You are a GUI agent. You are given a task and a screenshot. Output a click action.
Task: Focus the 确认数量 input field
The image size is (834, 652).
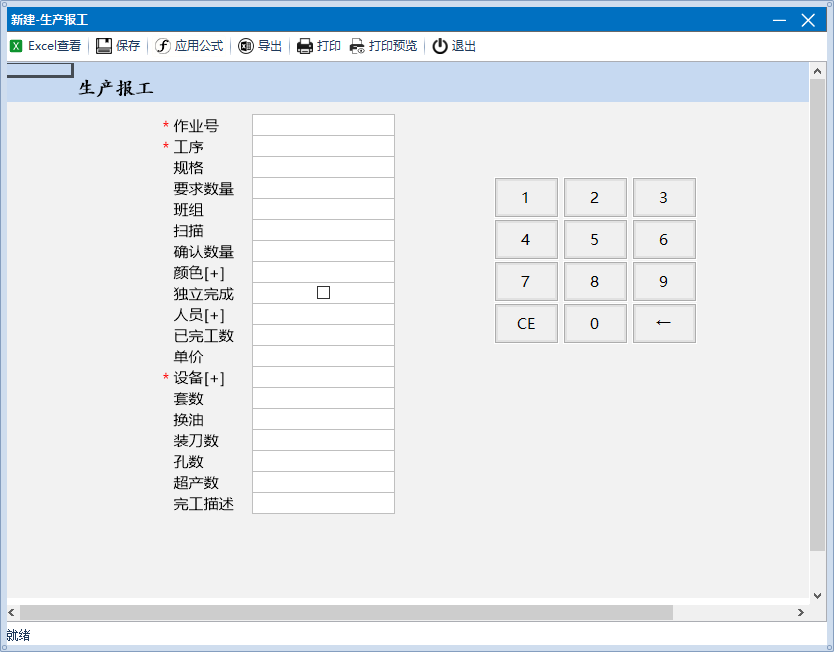coord(323,251)
